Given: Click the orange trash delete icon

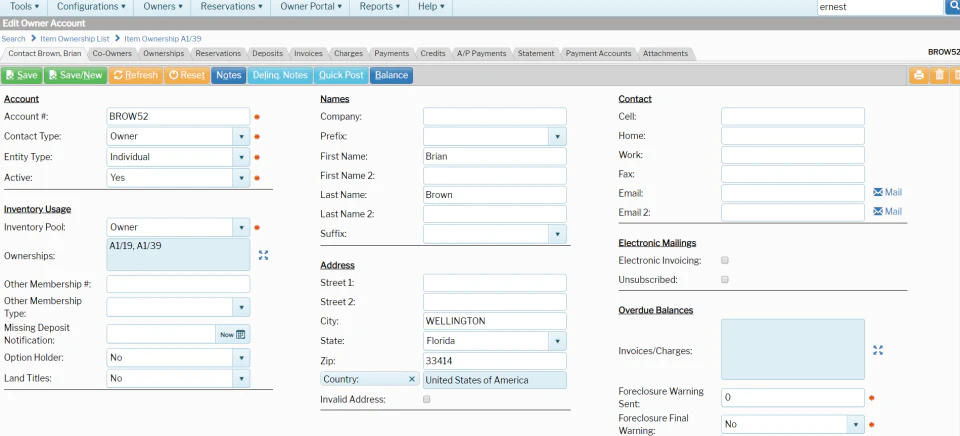Looking at the screenshot, I should pyautogui.click(x=939, y=75).
